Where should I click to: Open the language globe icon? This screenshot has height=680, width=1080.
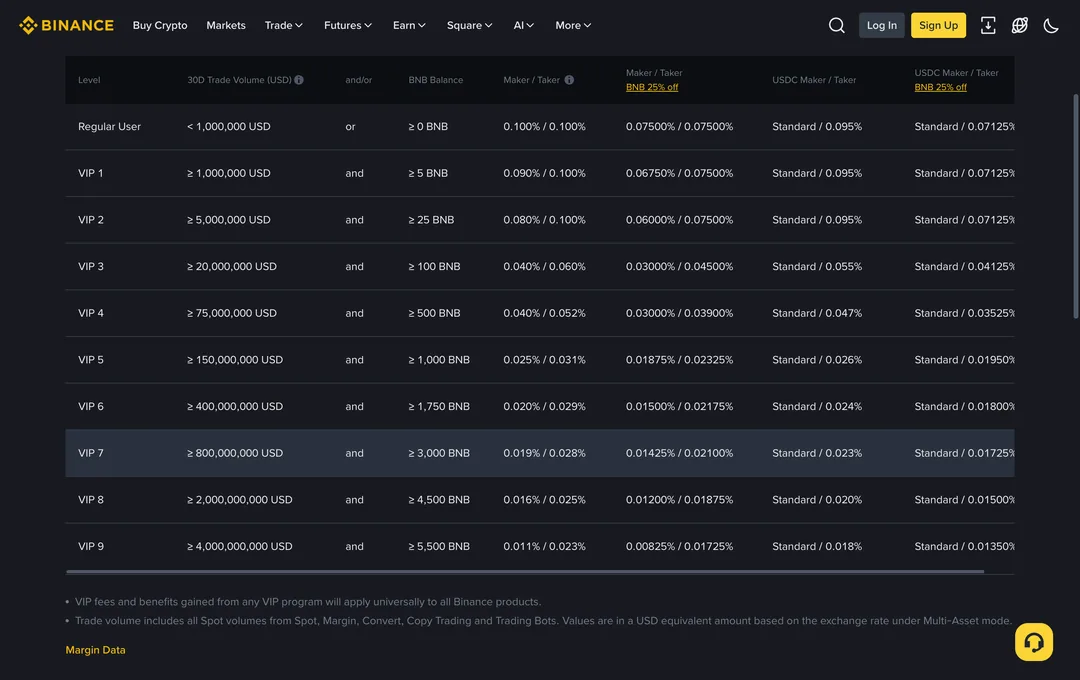[x=1019, y=25]
